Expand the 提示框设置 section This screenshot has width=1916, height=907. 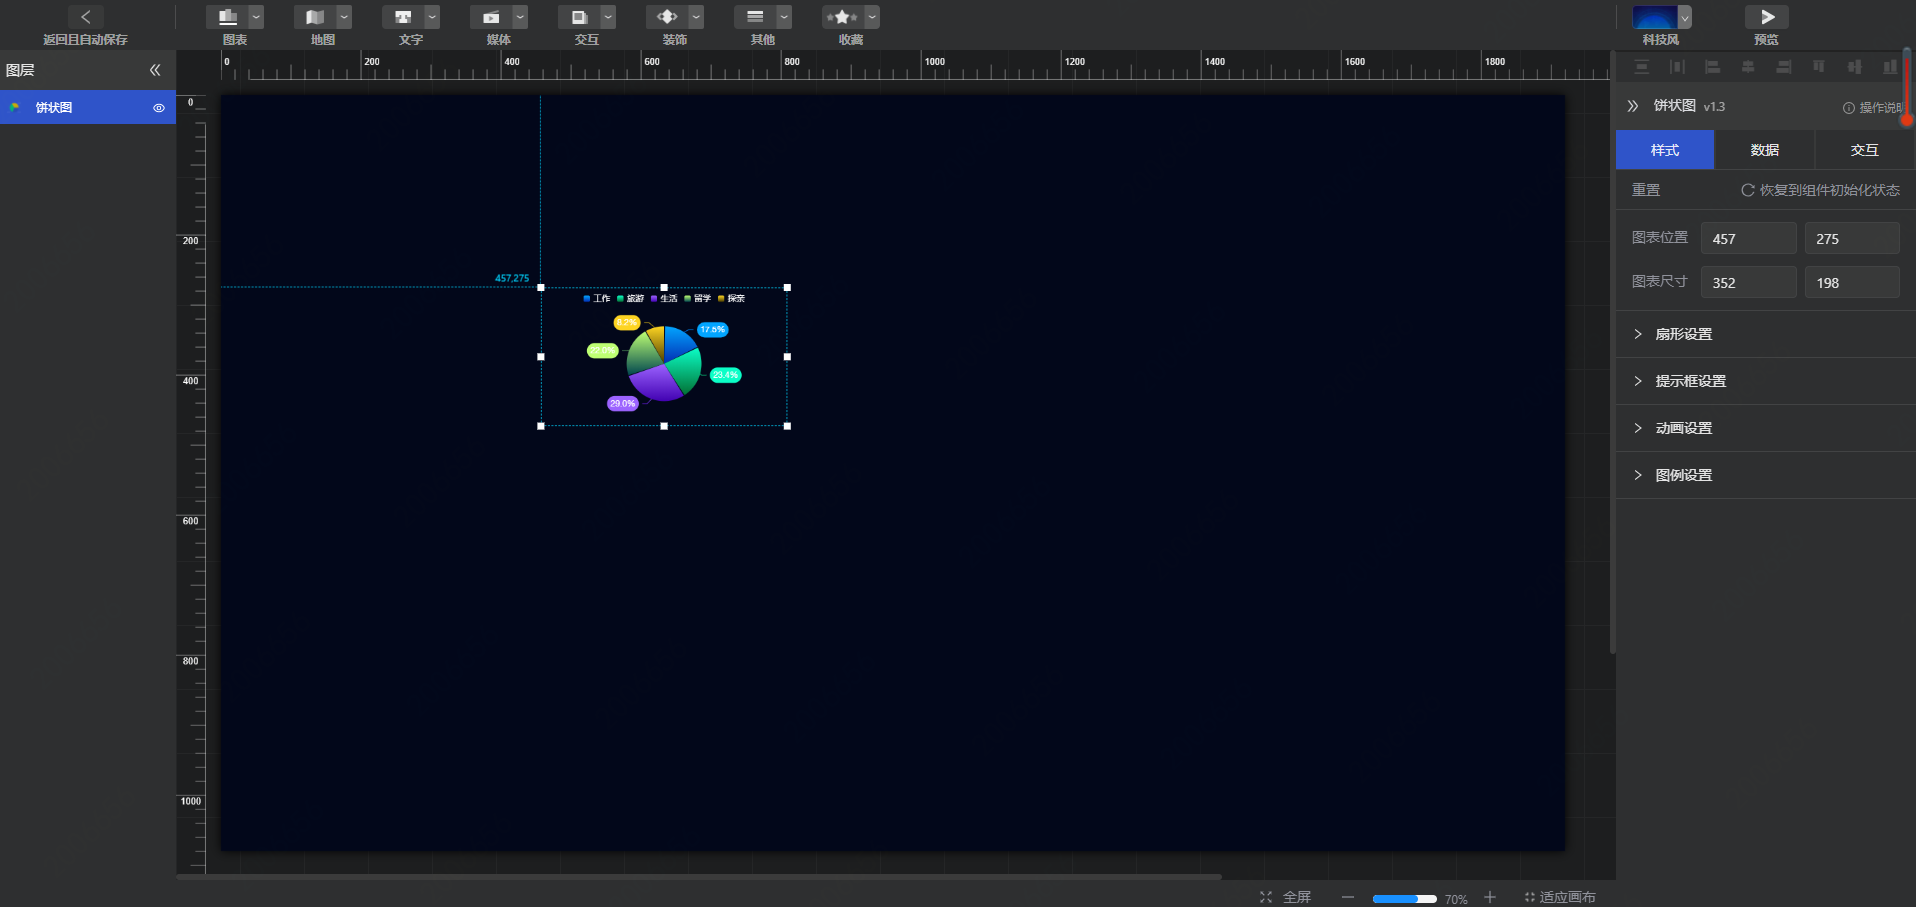(x=1766, y=381)
